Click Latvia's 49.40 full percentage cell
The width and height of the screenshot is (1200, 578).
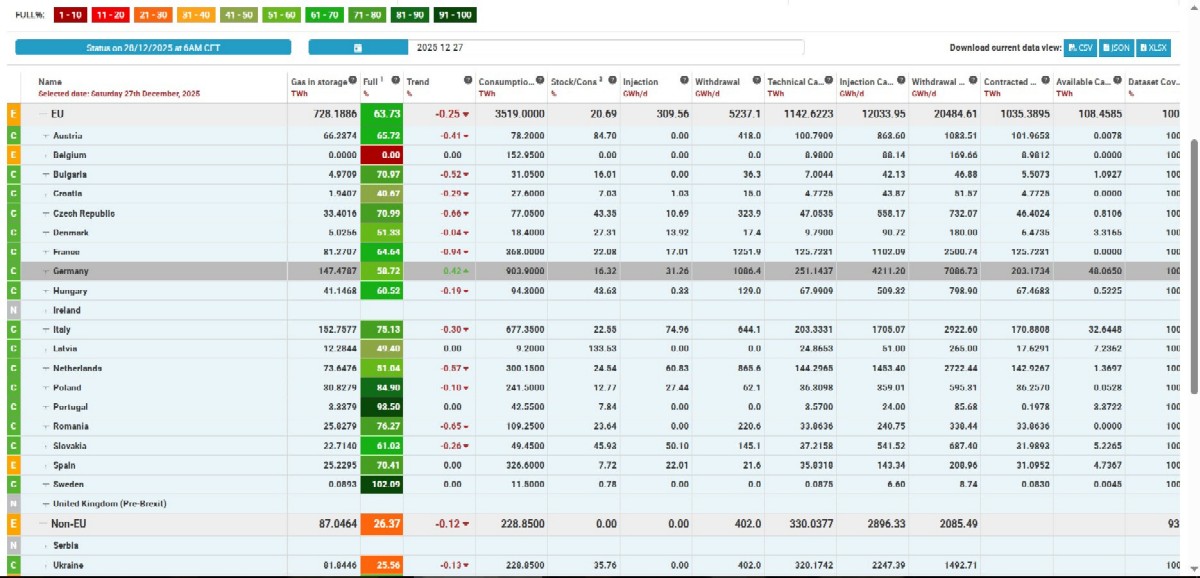(x=383, y=349)
